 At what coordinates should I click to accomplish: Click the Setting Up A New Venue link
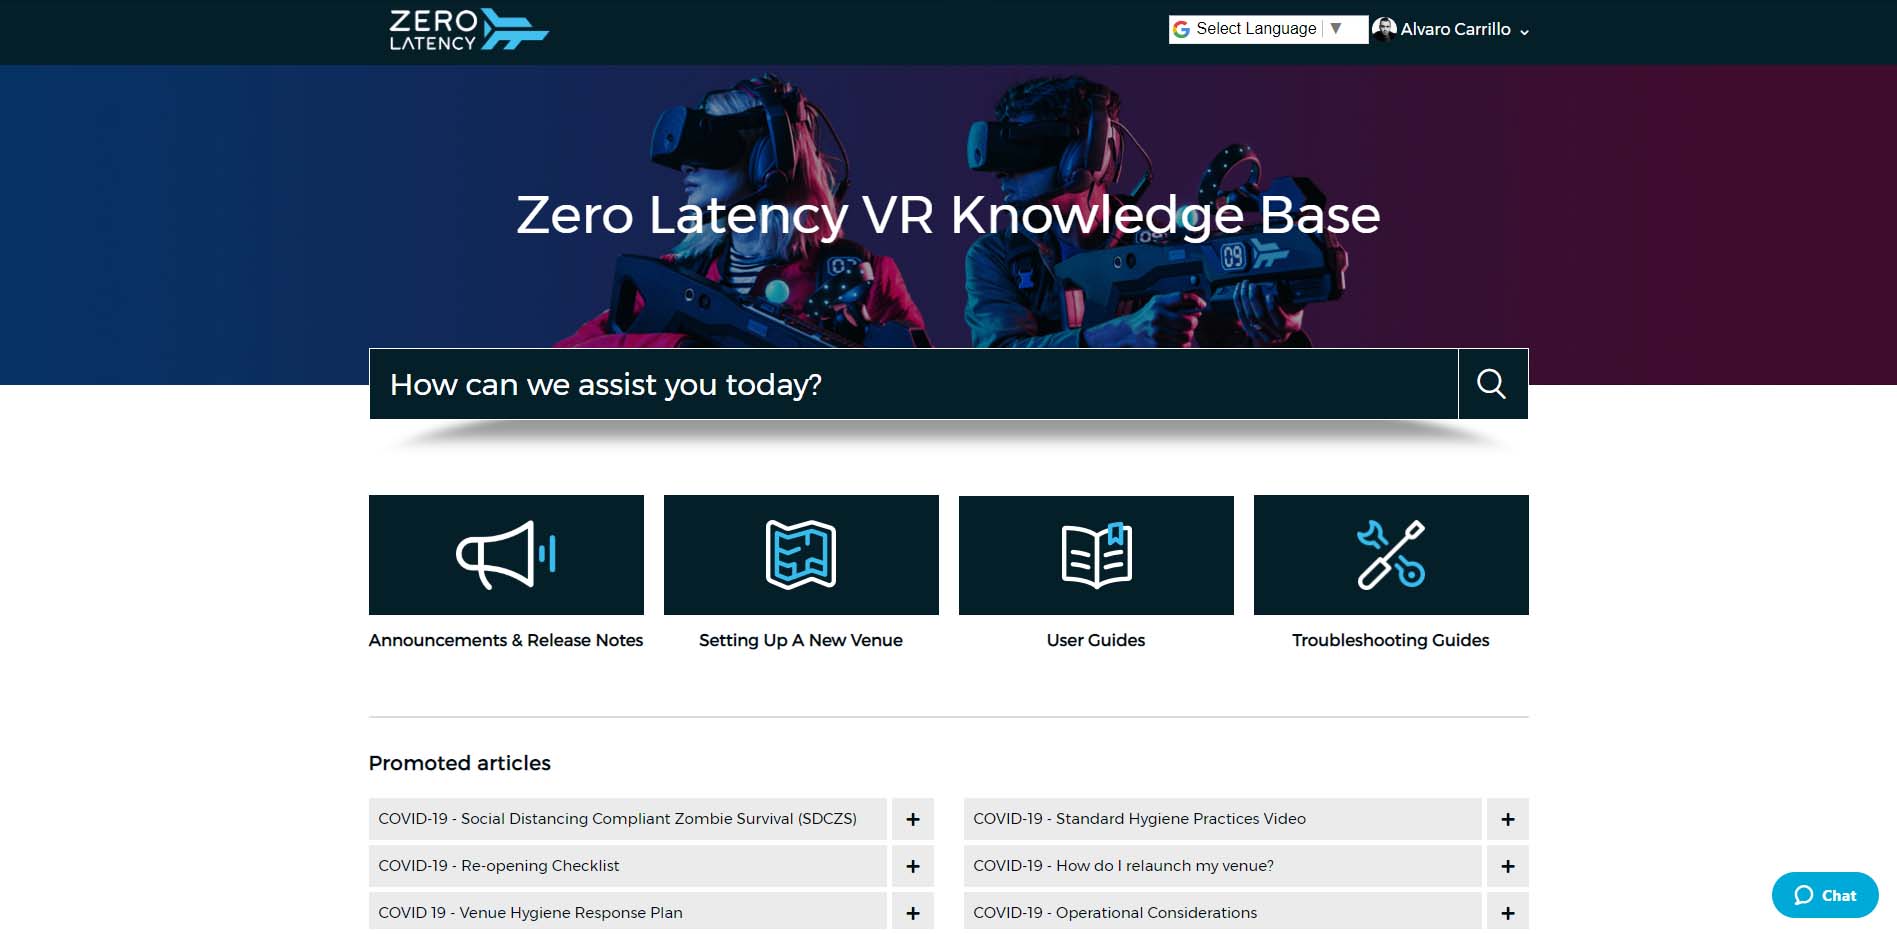[x=801, y=640]
